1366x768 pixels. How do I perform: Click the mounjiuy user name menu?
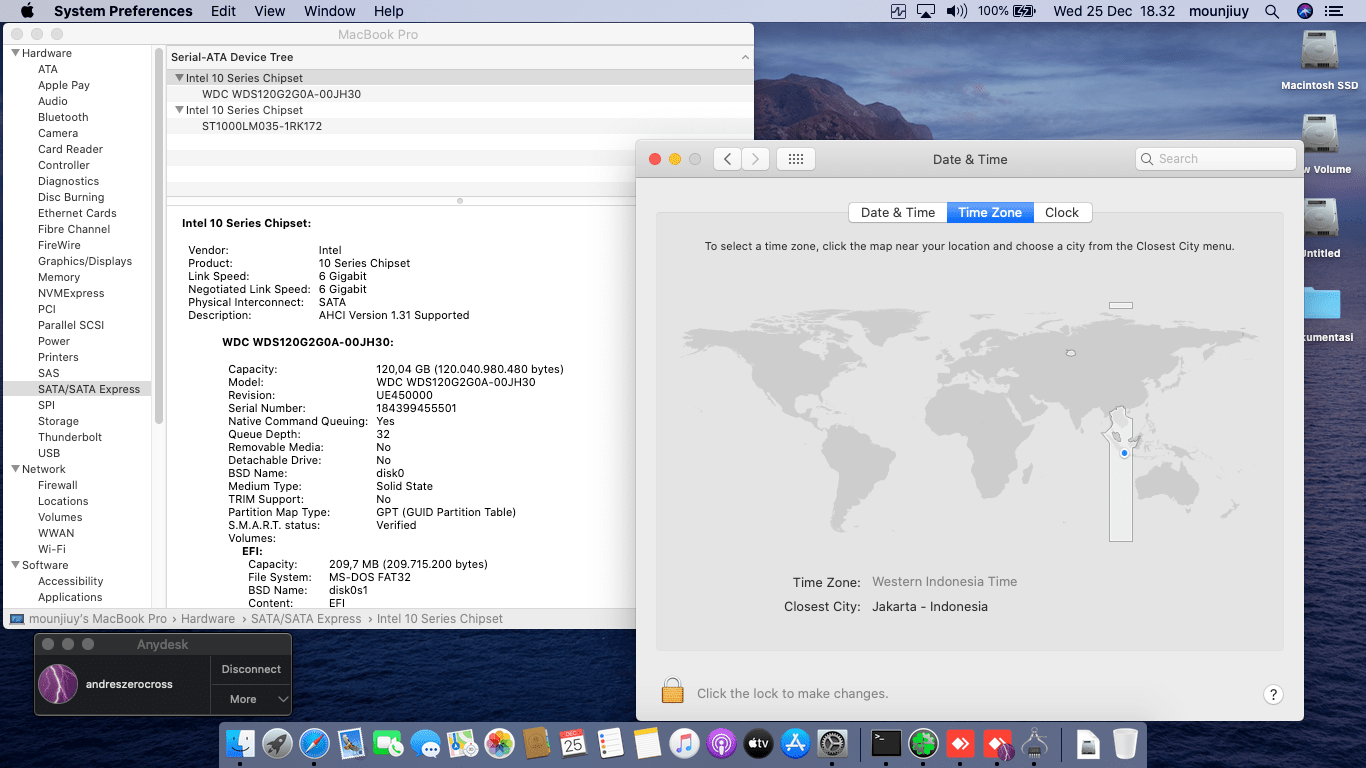[x=1220, y=11]
